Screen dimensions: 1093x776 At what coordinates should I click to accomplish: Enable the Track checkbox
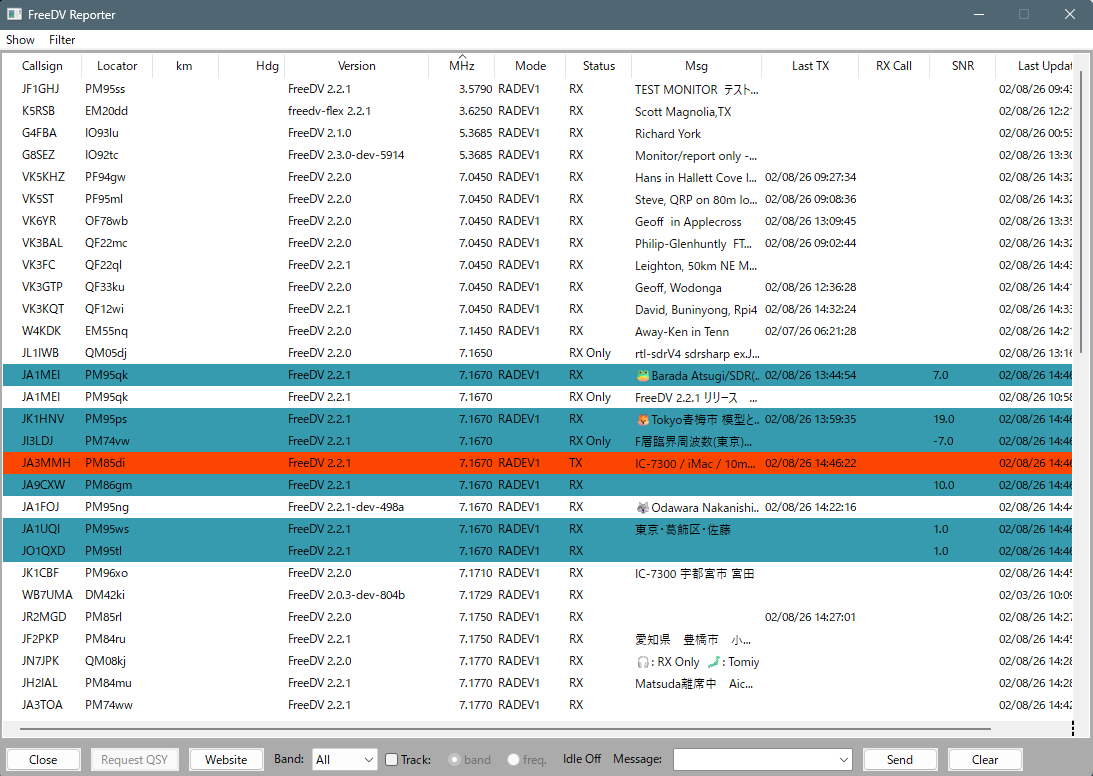tap(392, 760)
